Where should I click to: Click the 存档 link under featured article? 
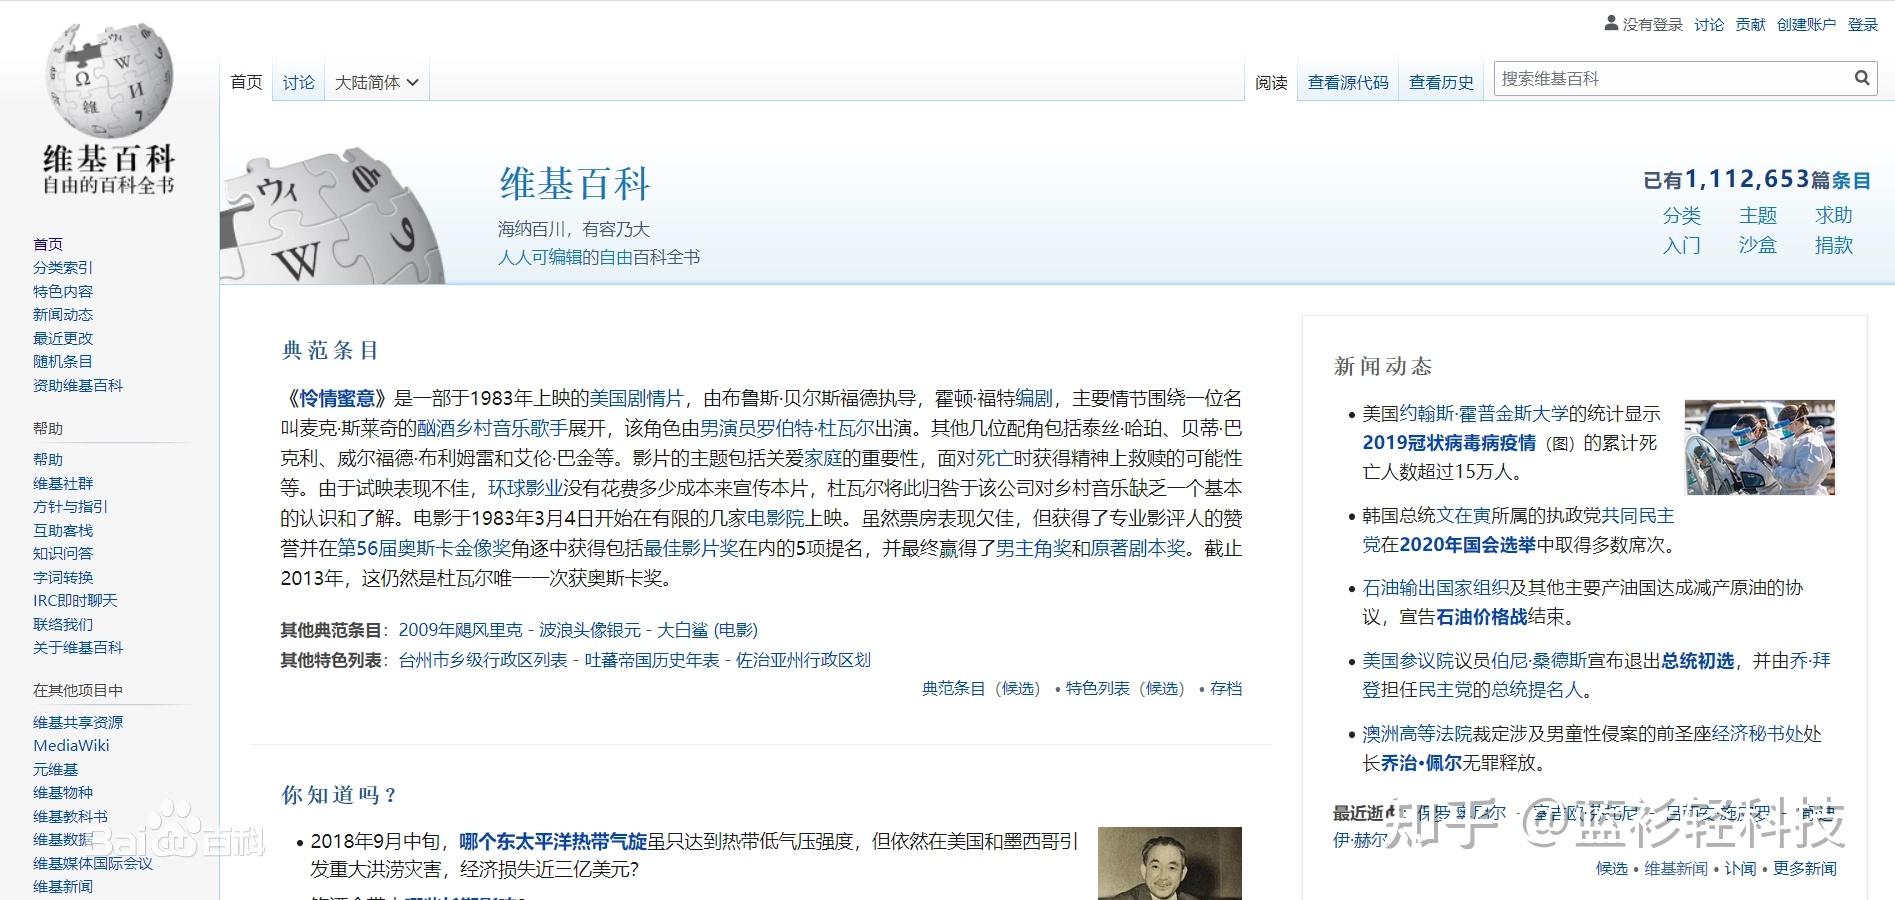[x=1226, y=688]
